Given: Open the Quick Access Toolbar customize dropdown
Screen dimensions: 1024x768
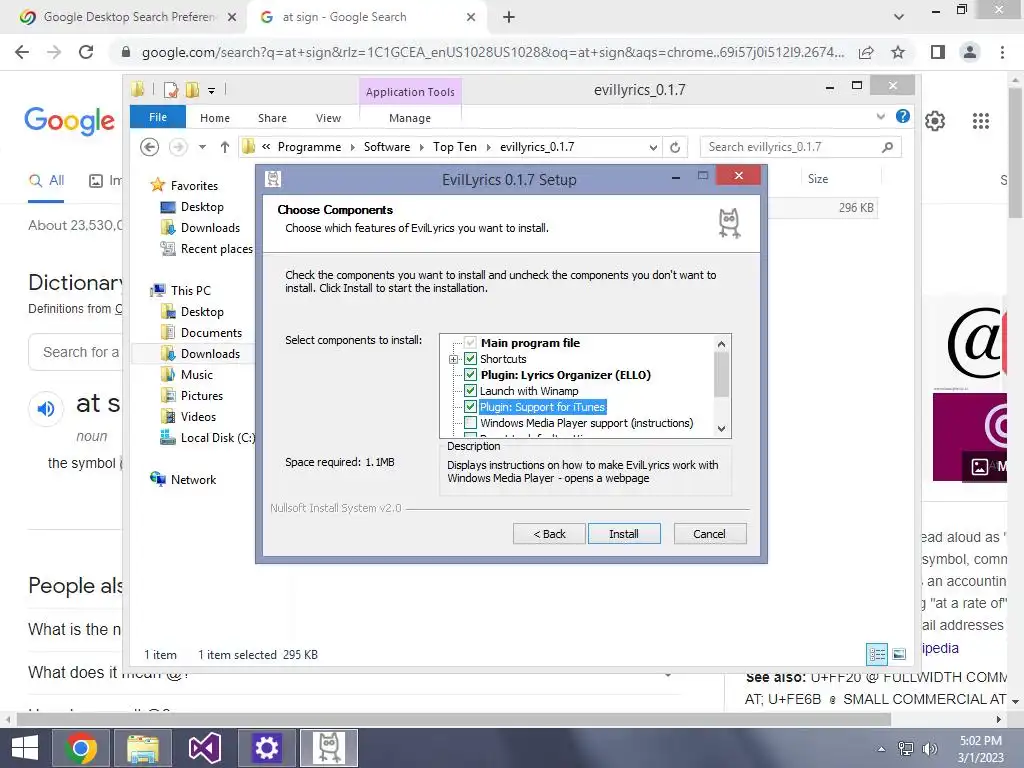Looking at the screenshot, I should pyautogui.click(x=211, y=90).
